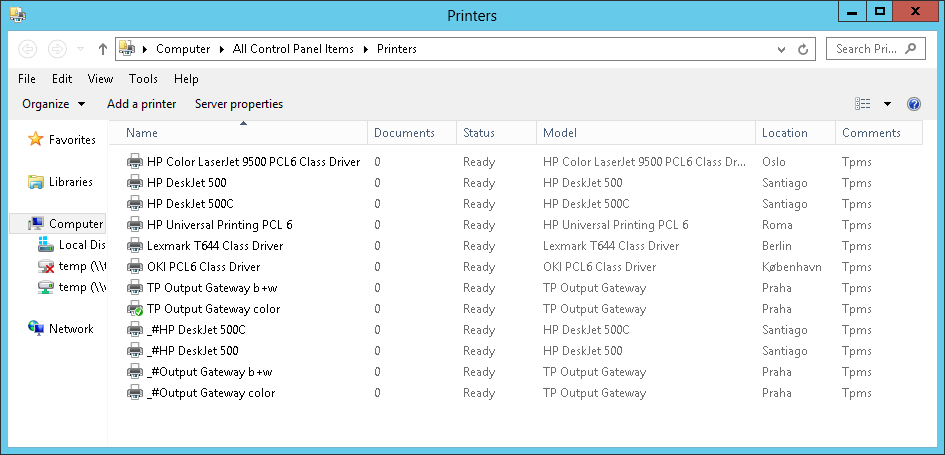Image resolution: width=945 pixels, height=455 pixels.
Task: Click the Roma location cell
Action: [777, 225]
